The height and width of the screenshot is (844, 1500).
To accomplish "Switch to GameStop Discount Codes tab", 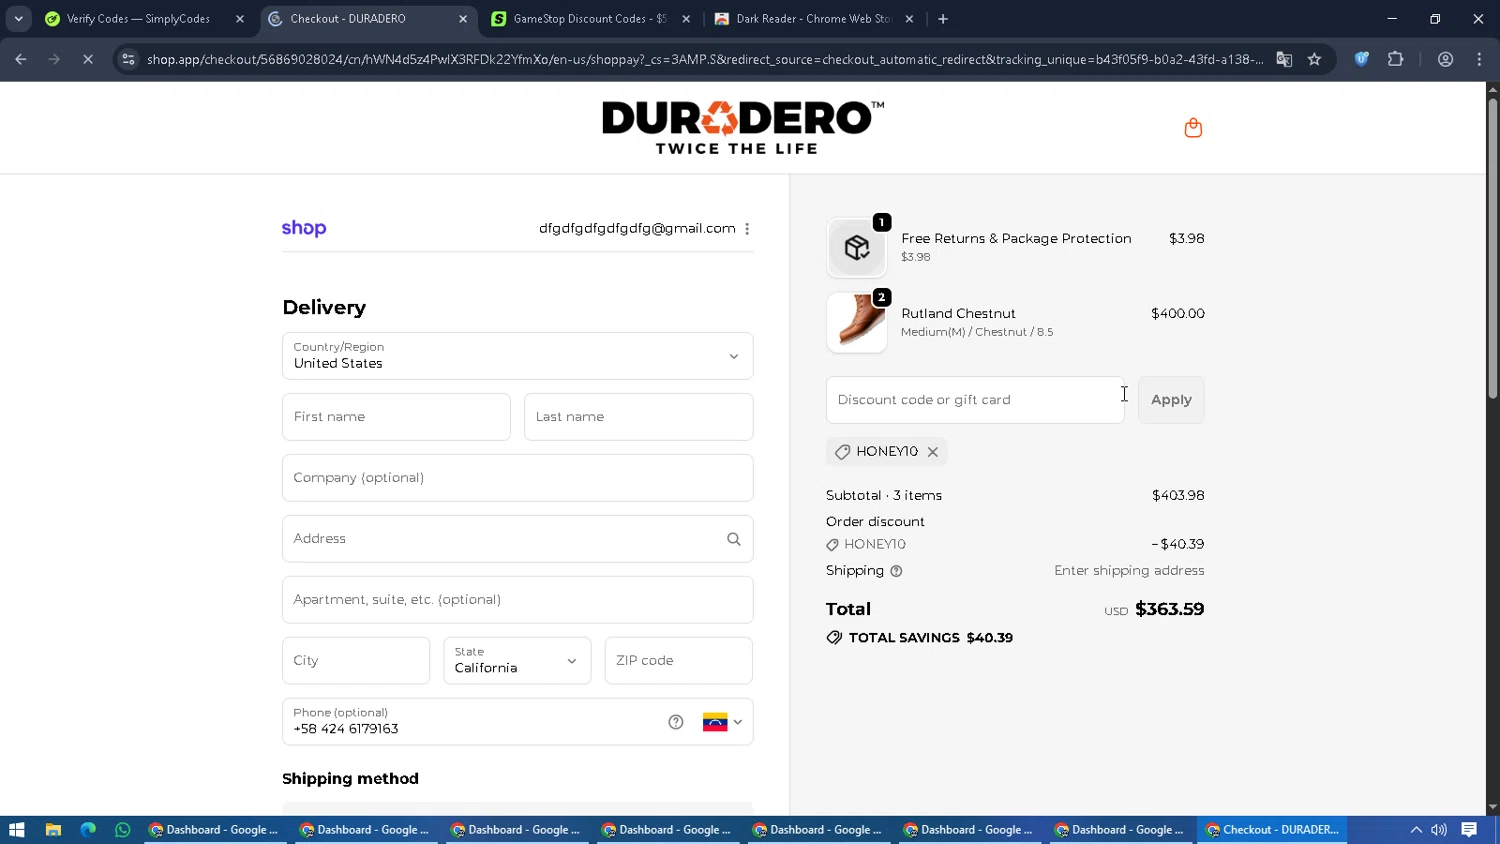I will click(x=589, y=19).
